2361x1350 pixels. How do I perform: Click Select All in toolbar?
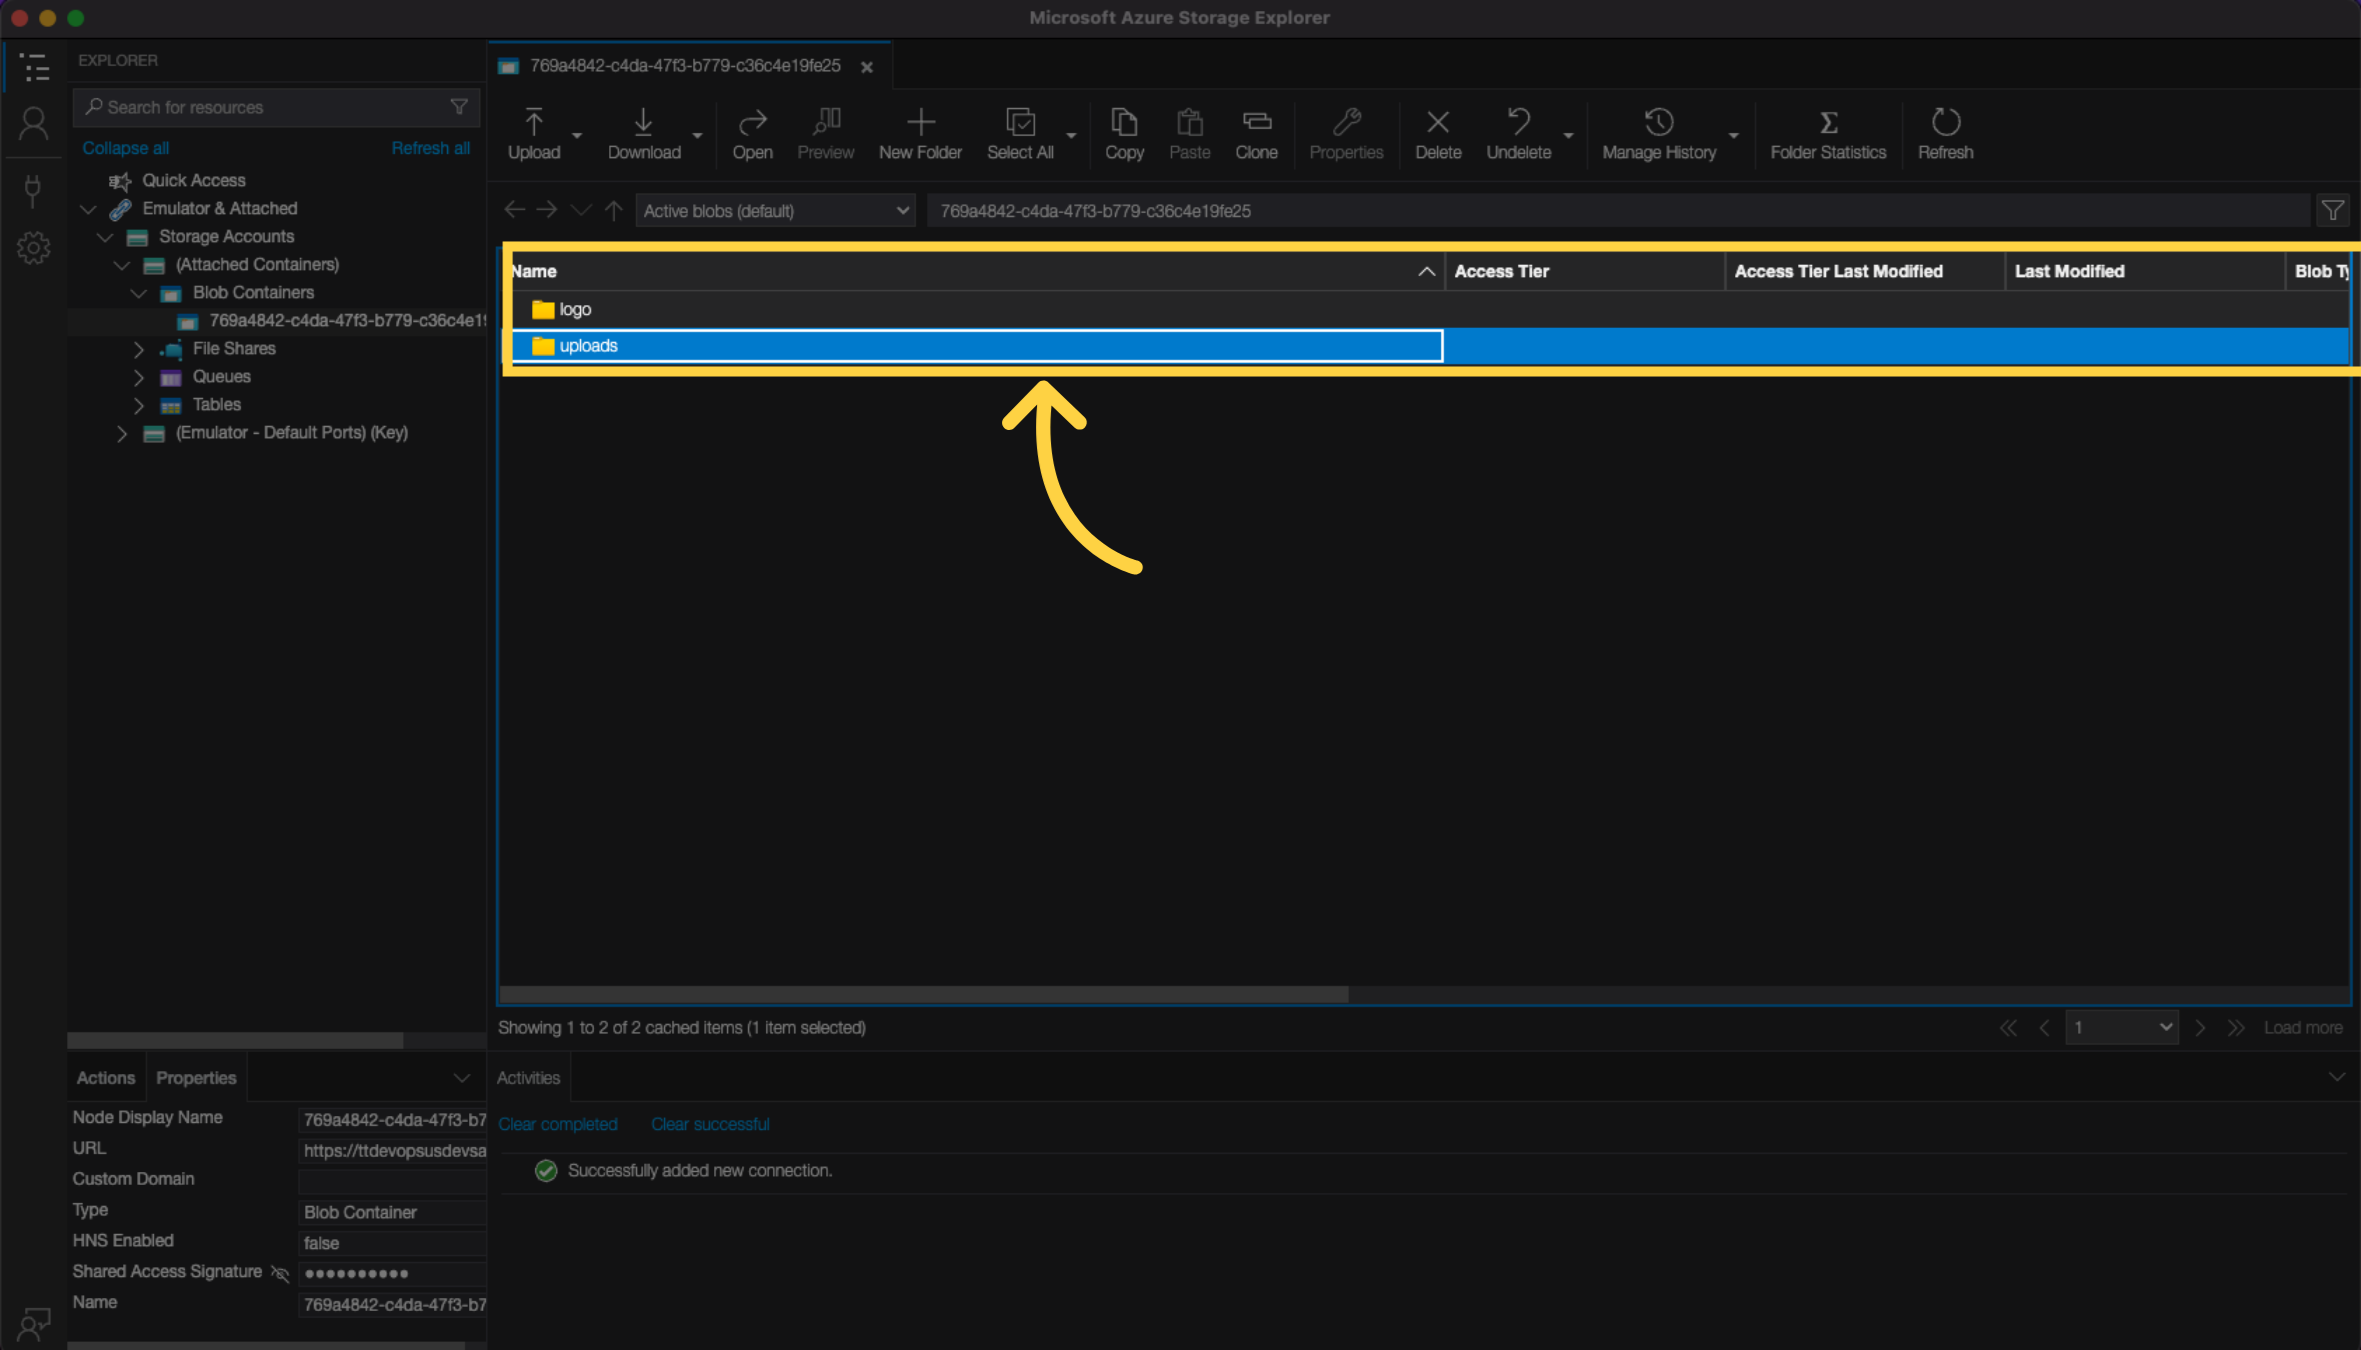pyautogui.click(x=1020, y=134)
